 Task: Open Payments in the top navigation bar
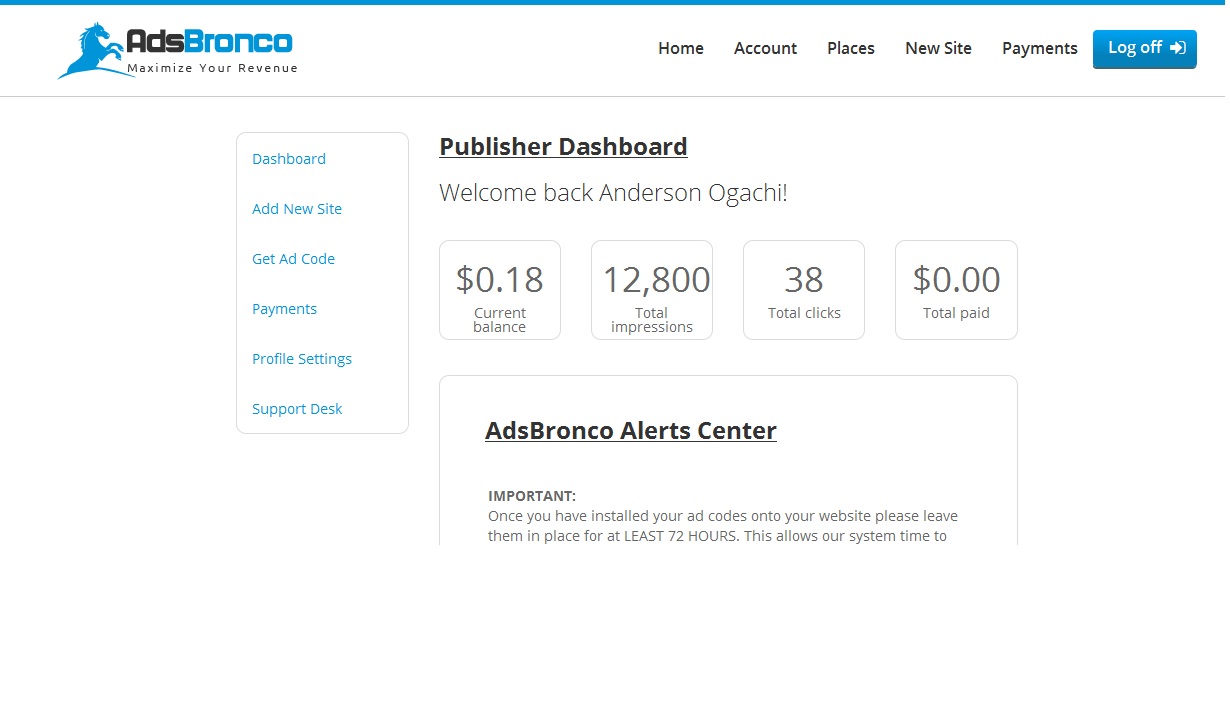coord(1040,48)
